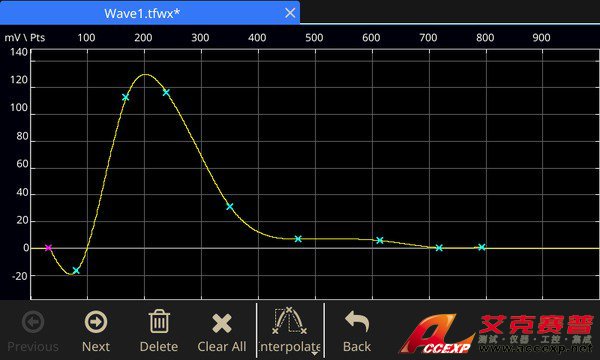Select the cyan marker near 470 points
The width and height of the screenshot is (600, 360).
(x=298, y=239)
